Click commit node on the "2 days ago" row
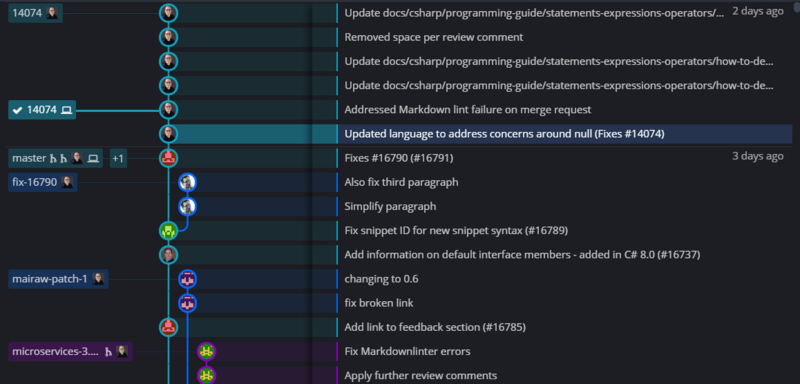 pyautogui.click(x=168, y=13)
